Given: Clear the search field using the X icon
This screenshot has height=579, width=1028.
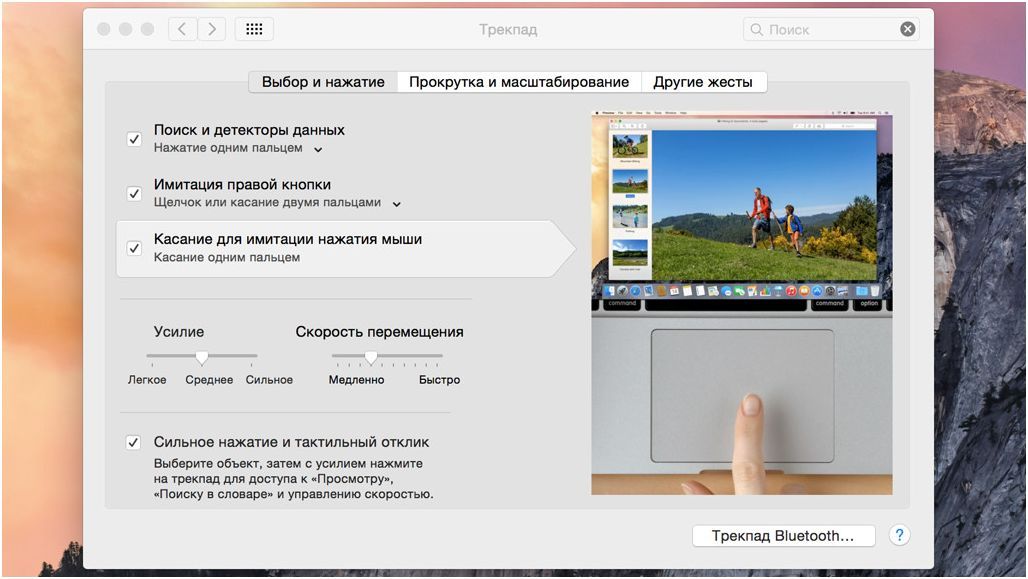Looking at the screenshot, I should click(x=908, y=29).
